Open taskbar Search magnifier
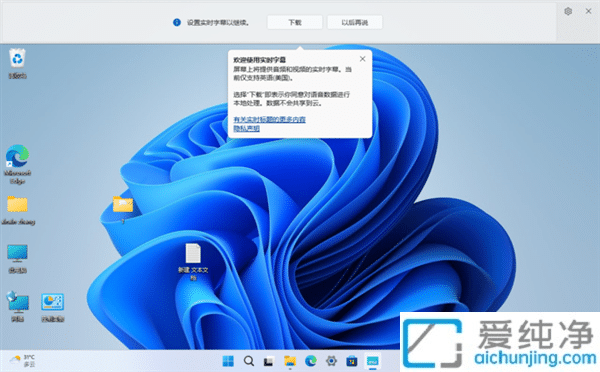Viewport: 600px width, 372px height. pyautogui.click(x=249, y=361)
